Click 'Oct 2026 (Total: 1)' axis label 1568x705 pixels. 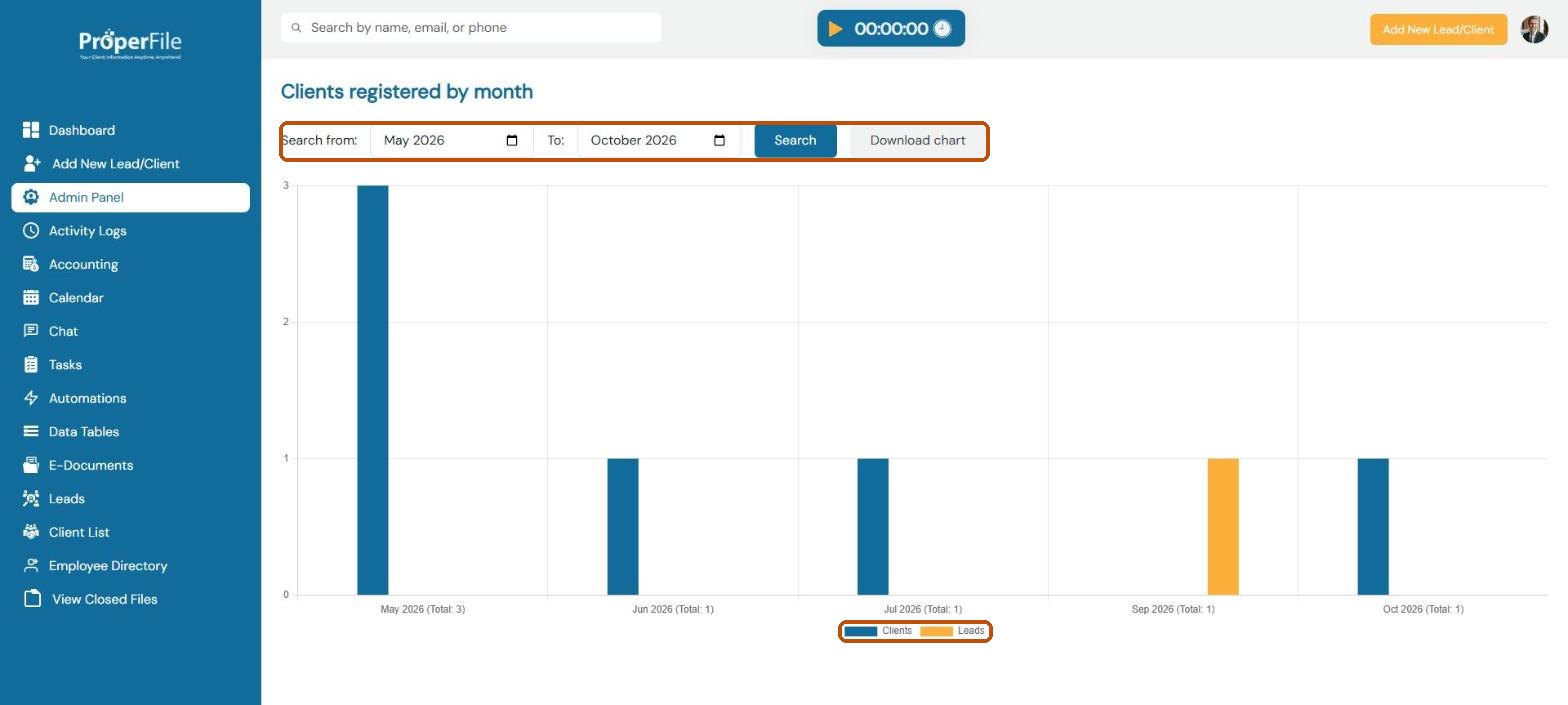coord(1423,609)
